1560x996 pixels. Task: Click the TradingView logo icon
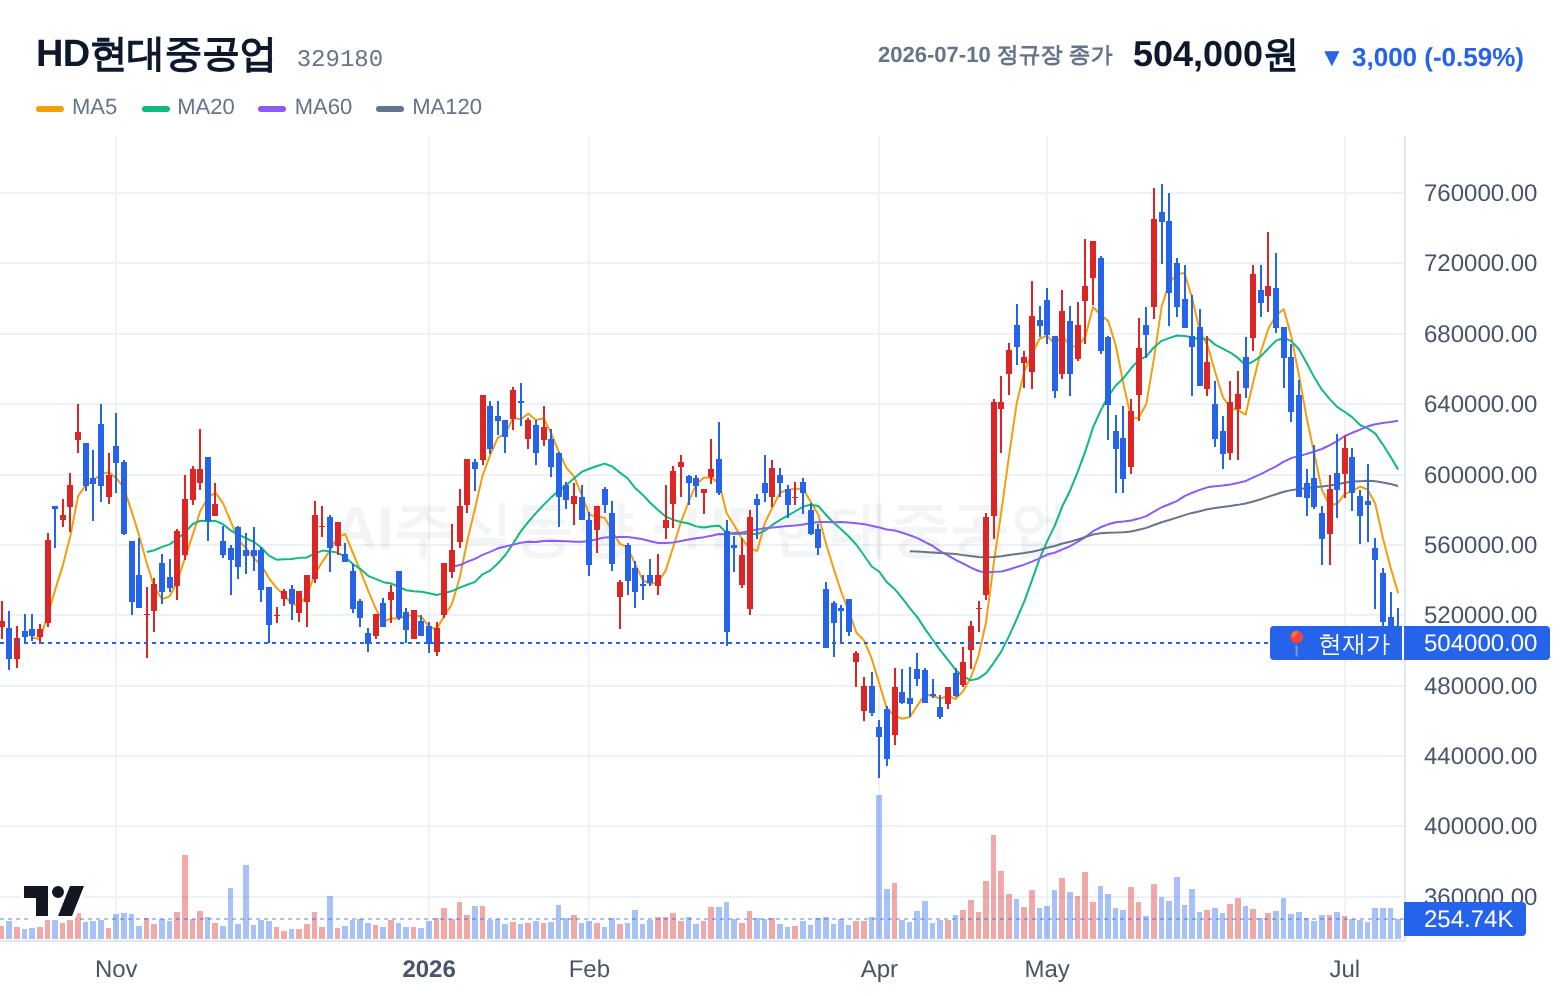click(x=53, y=901)
